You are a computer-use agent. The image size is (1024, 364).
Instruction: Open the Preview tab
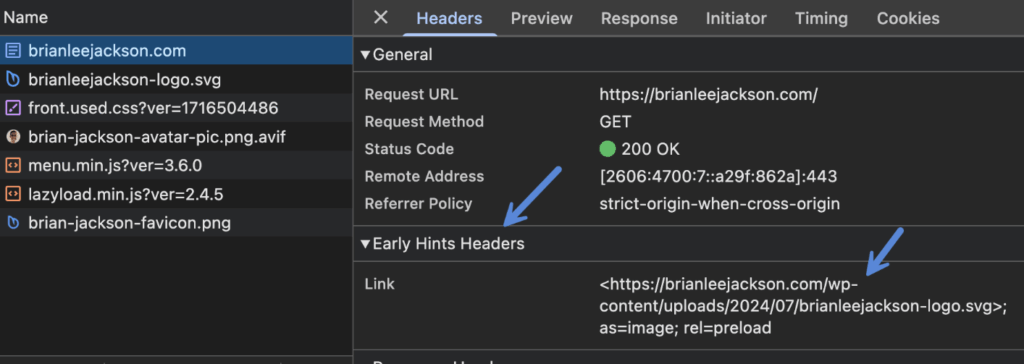click(x=541, y=19)
